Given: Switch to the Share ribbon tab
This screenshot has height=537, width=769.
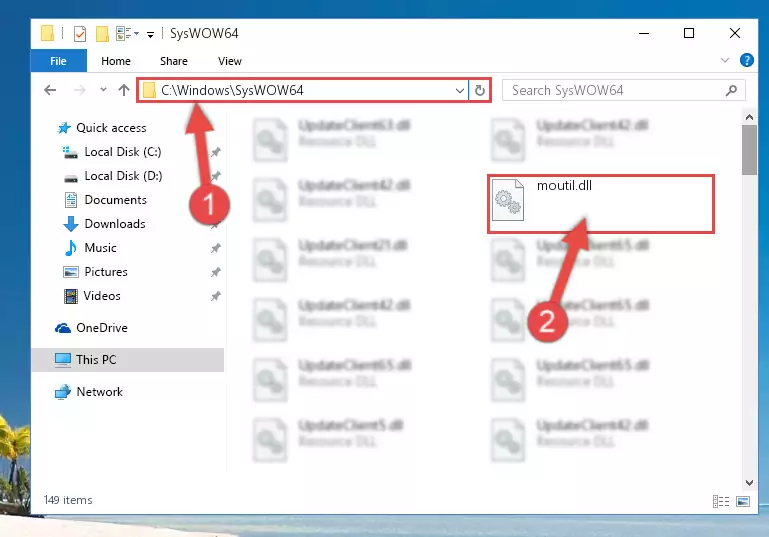Looking at the screenshot, I should point(174,61).
